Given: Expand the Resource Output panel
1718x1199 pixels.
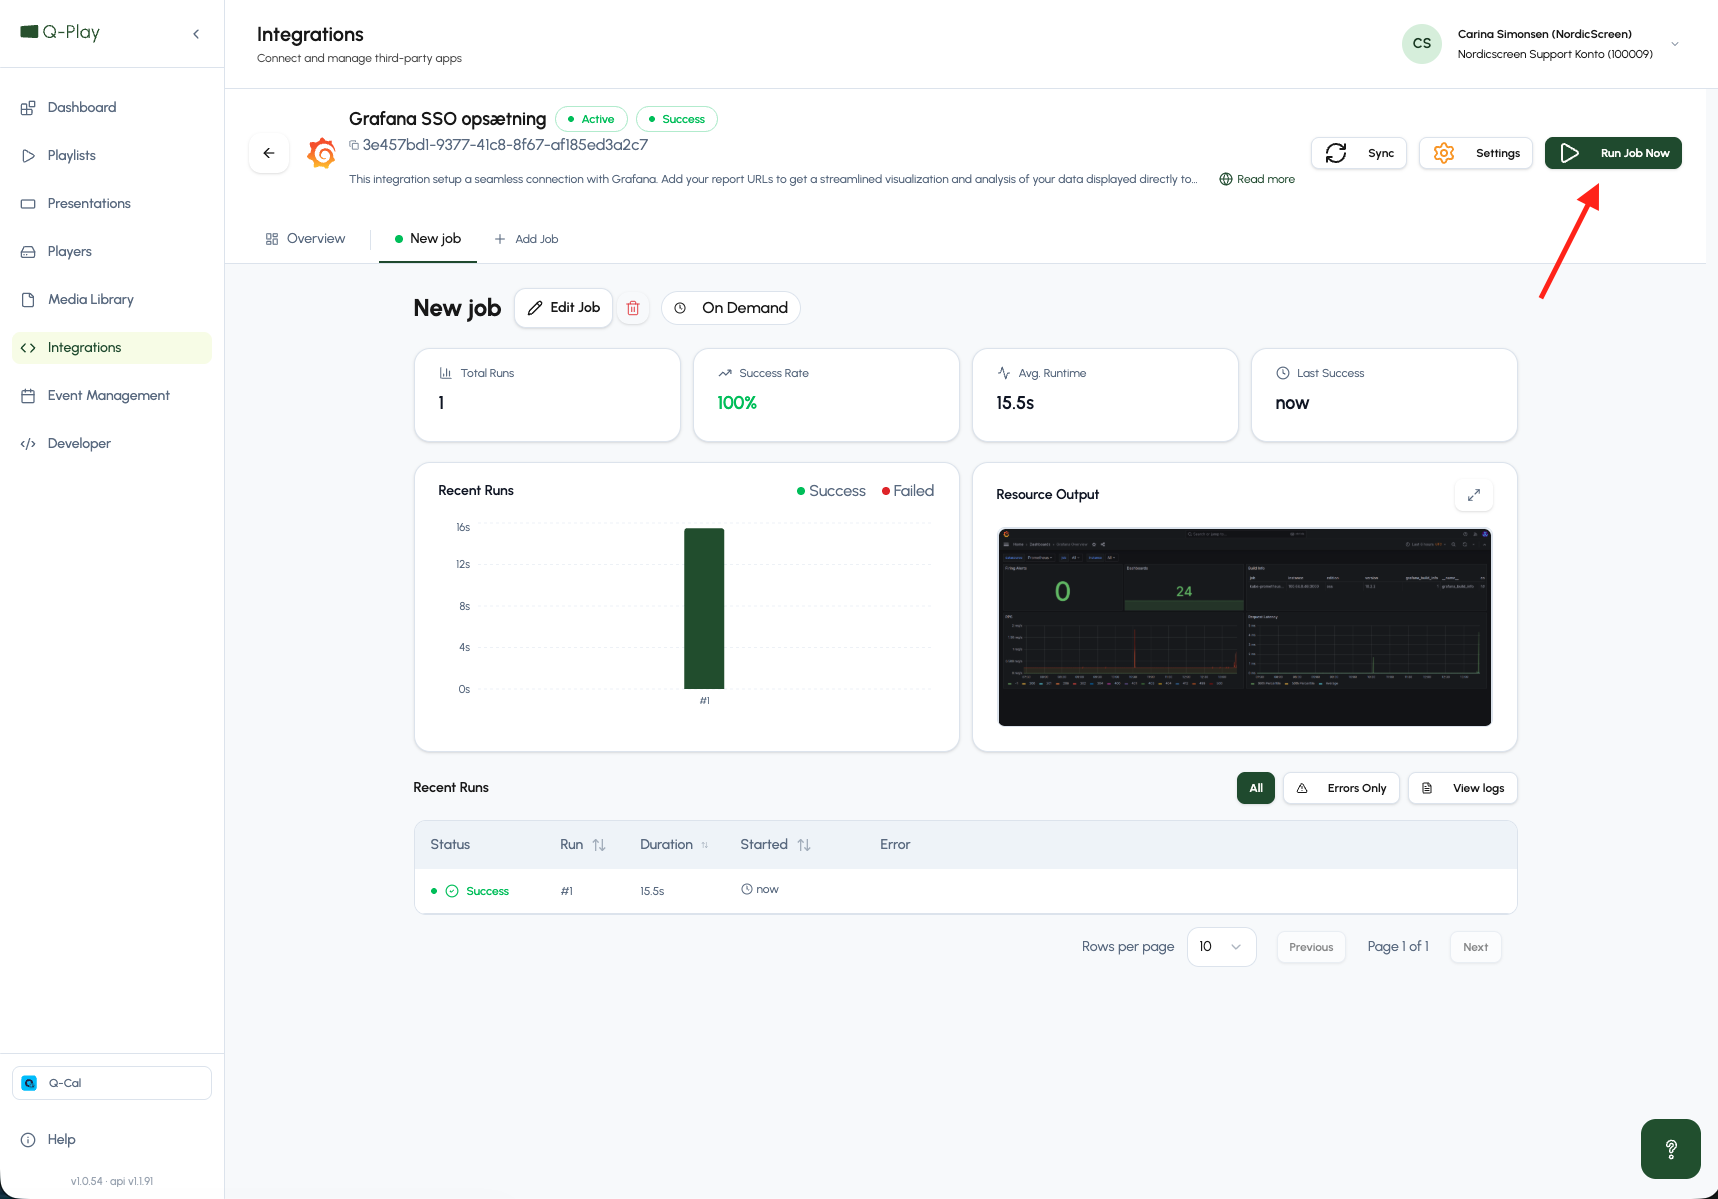Looking at the screenshot, I should tap(1474, 495).
